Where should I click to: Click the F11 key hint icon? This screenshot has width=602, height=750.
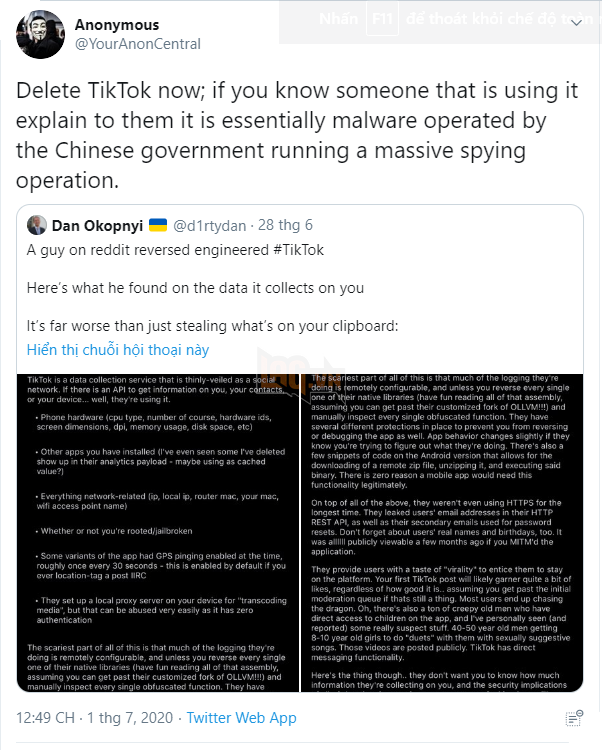[x=380, y=19]
